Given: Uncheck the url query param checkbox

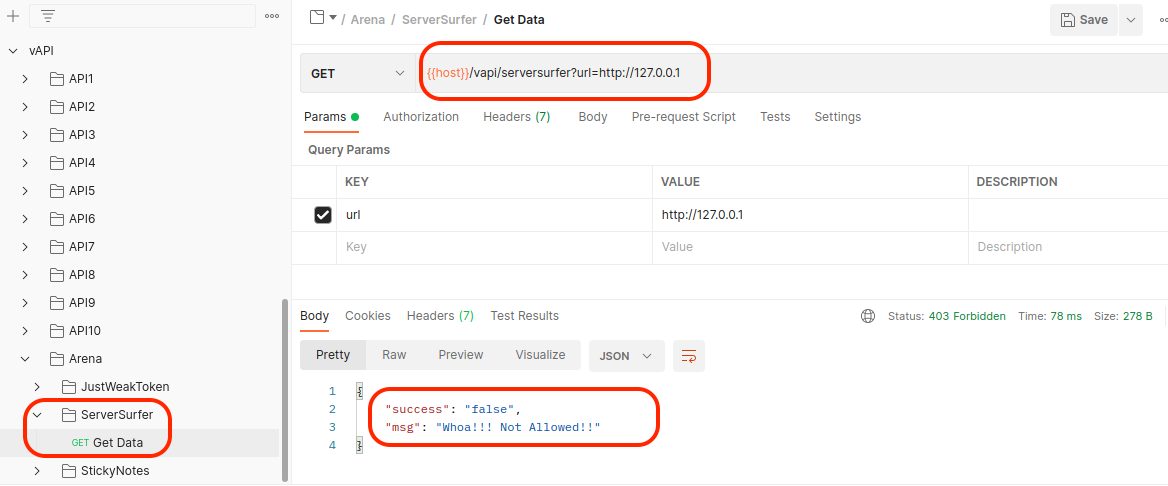Looking at the screenshot, I should click(x=323, y=215).
